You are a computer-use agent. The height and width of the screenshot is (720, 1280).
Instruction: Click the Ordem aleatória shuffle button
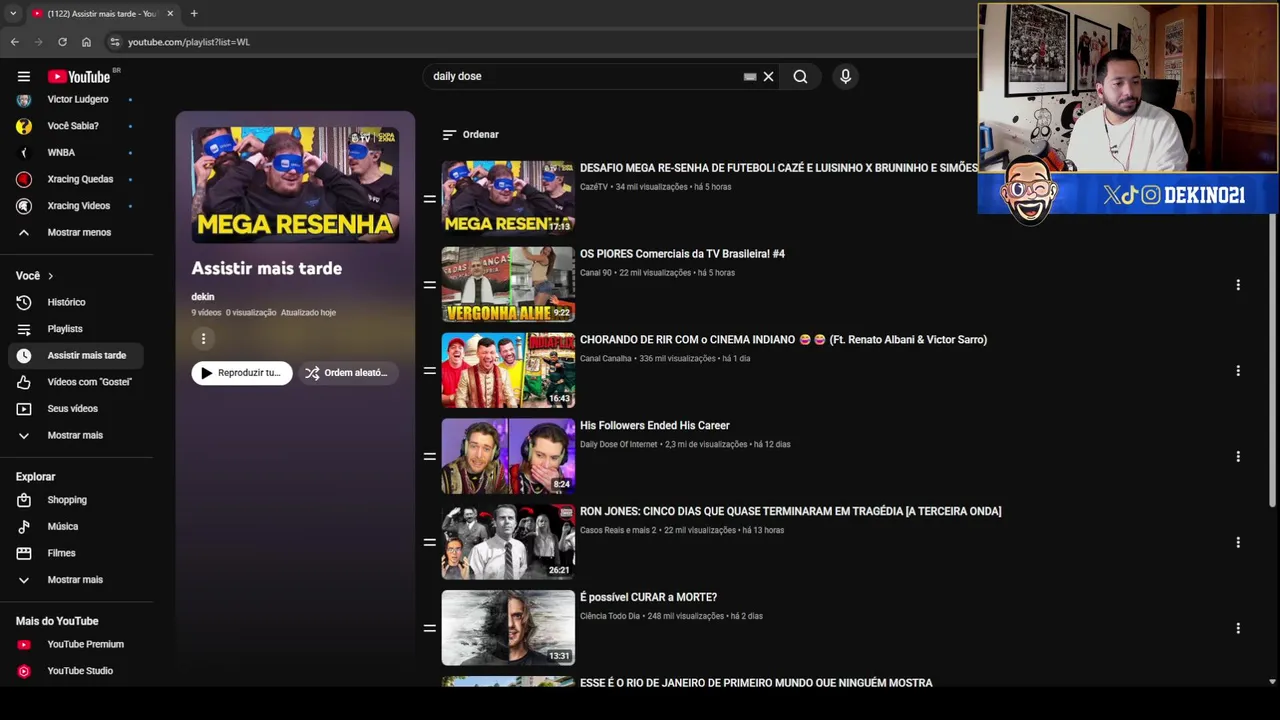pyautogui.click(x=348, y=373)
